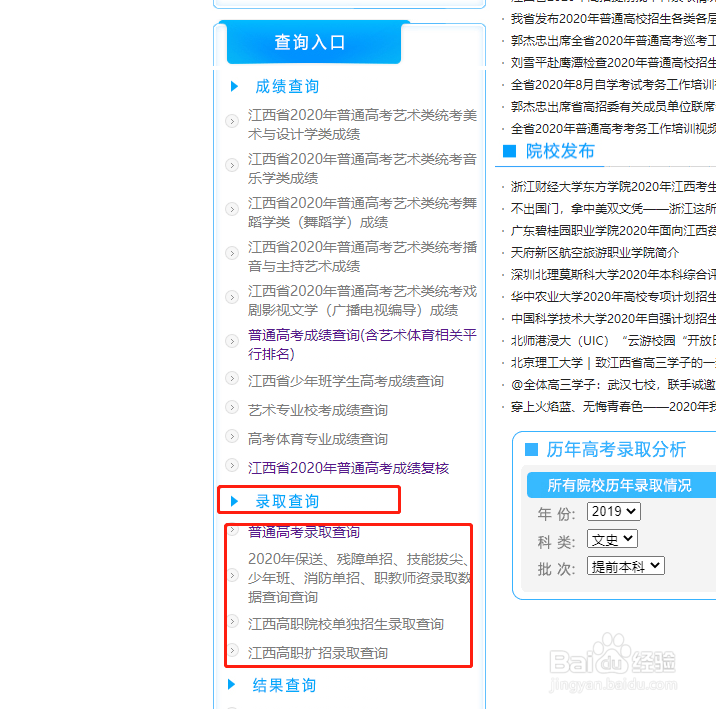Open the 科类 dropdown showing 文史
This screenshot has height=709, width=716.
pos(612,539)
